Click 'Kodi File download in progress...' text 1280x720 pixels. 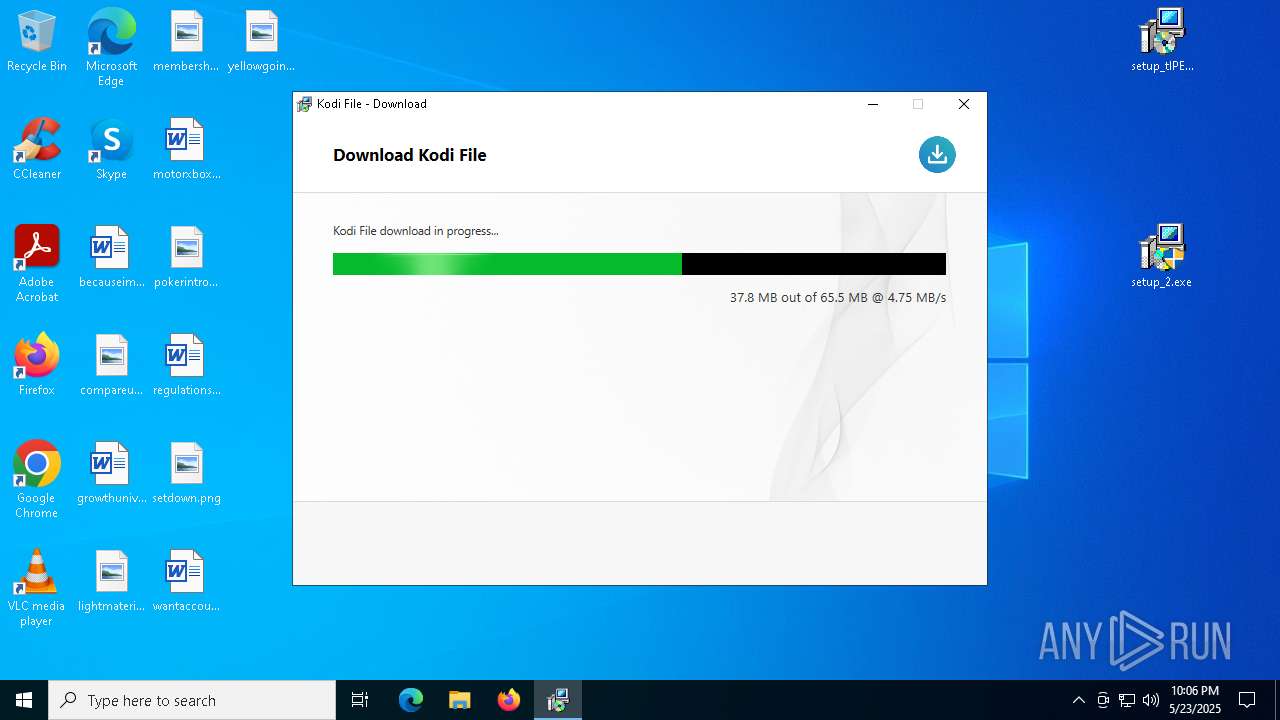[416, 231]
